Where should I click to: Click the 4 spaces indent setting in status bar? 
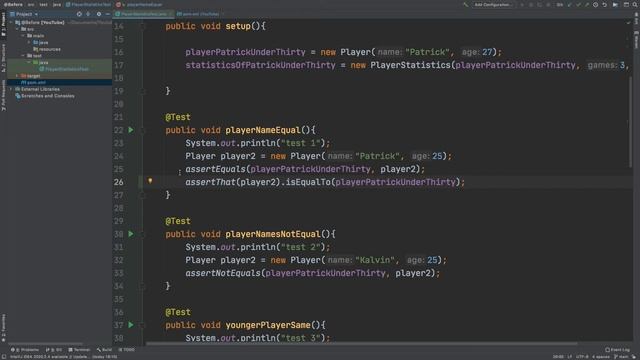[601, 357]
